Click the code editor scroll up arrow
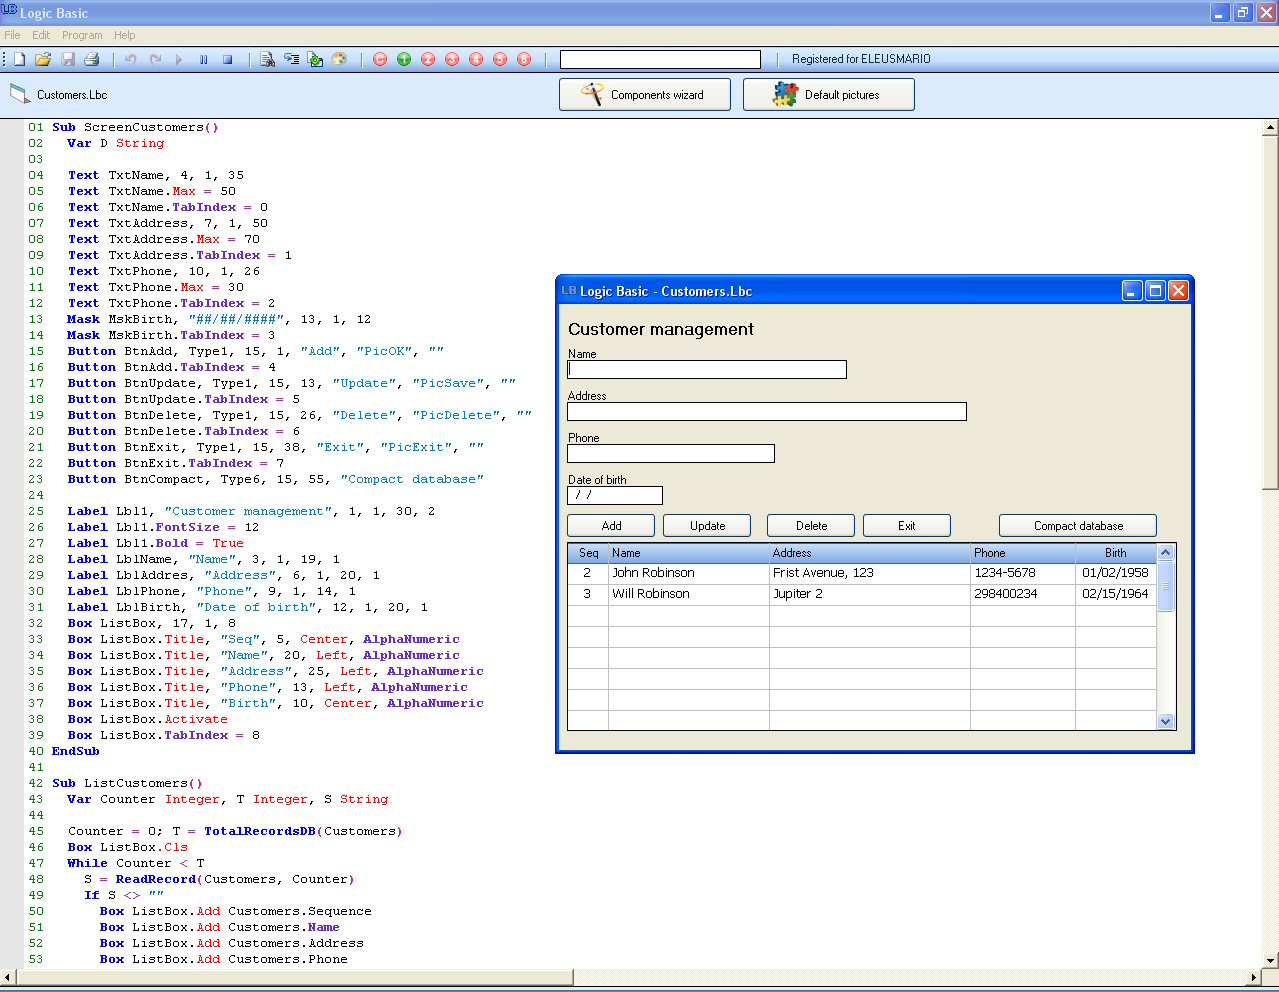The width and height of the screenshot is (1279, 992). point(1270,128)
